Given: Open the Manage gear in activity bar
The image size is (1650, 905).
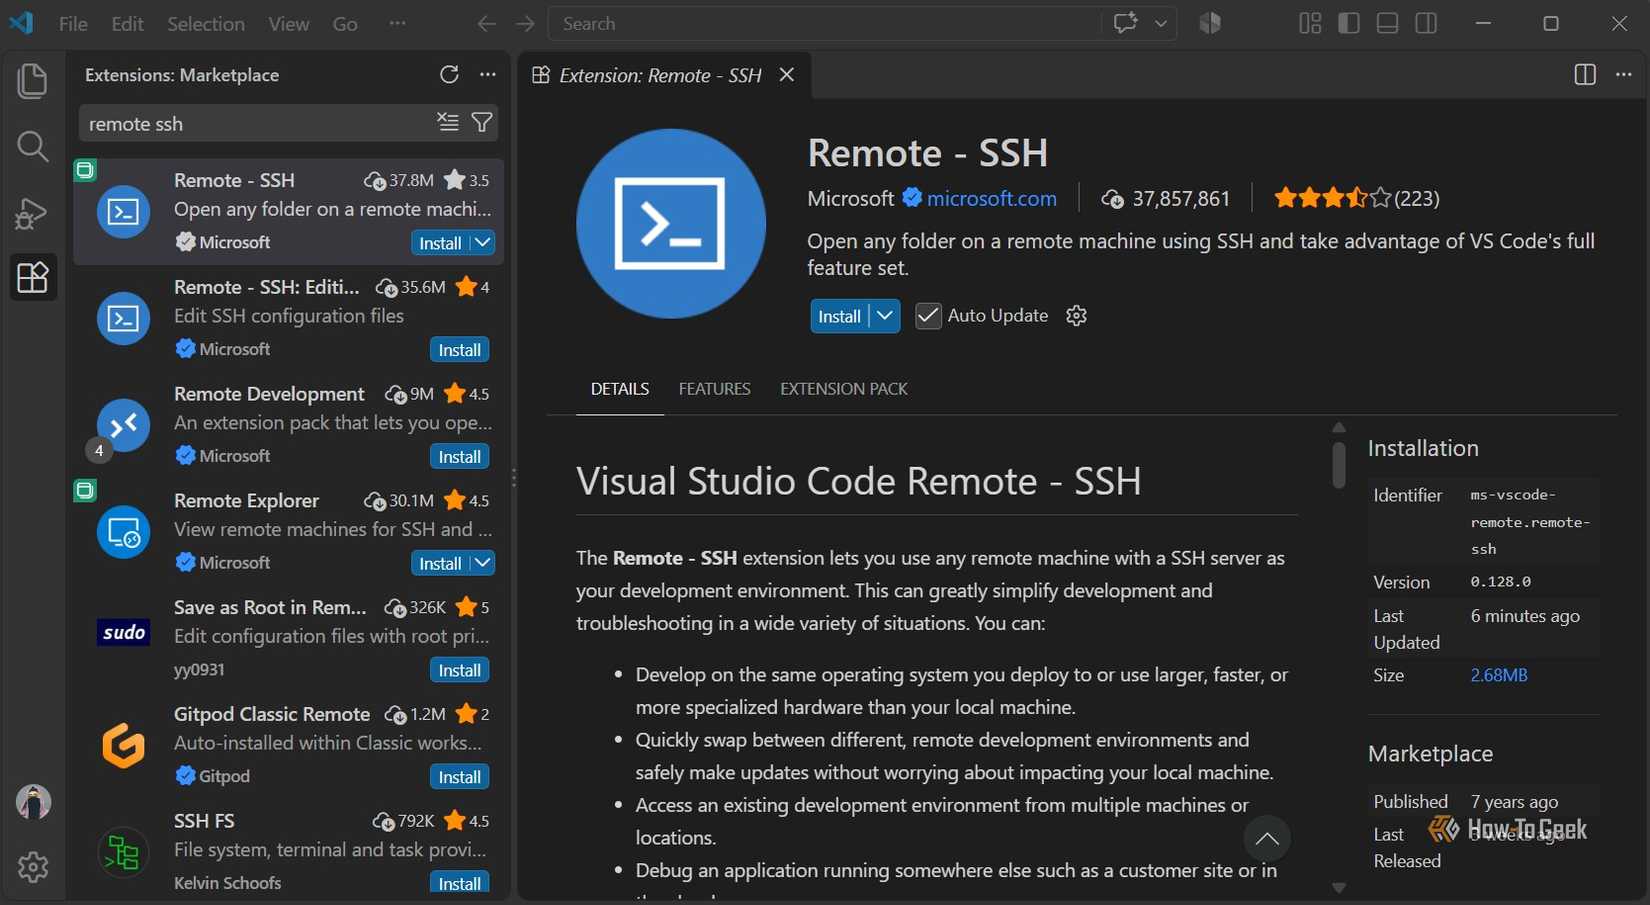Looking at the screenshot, I should pos(33,867).
